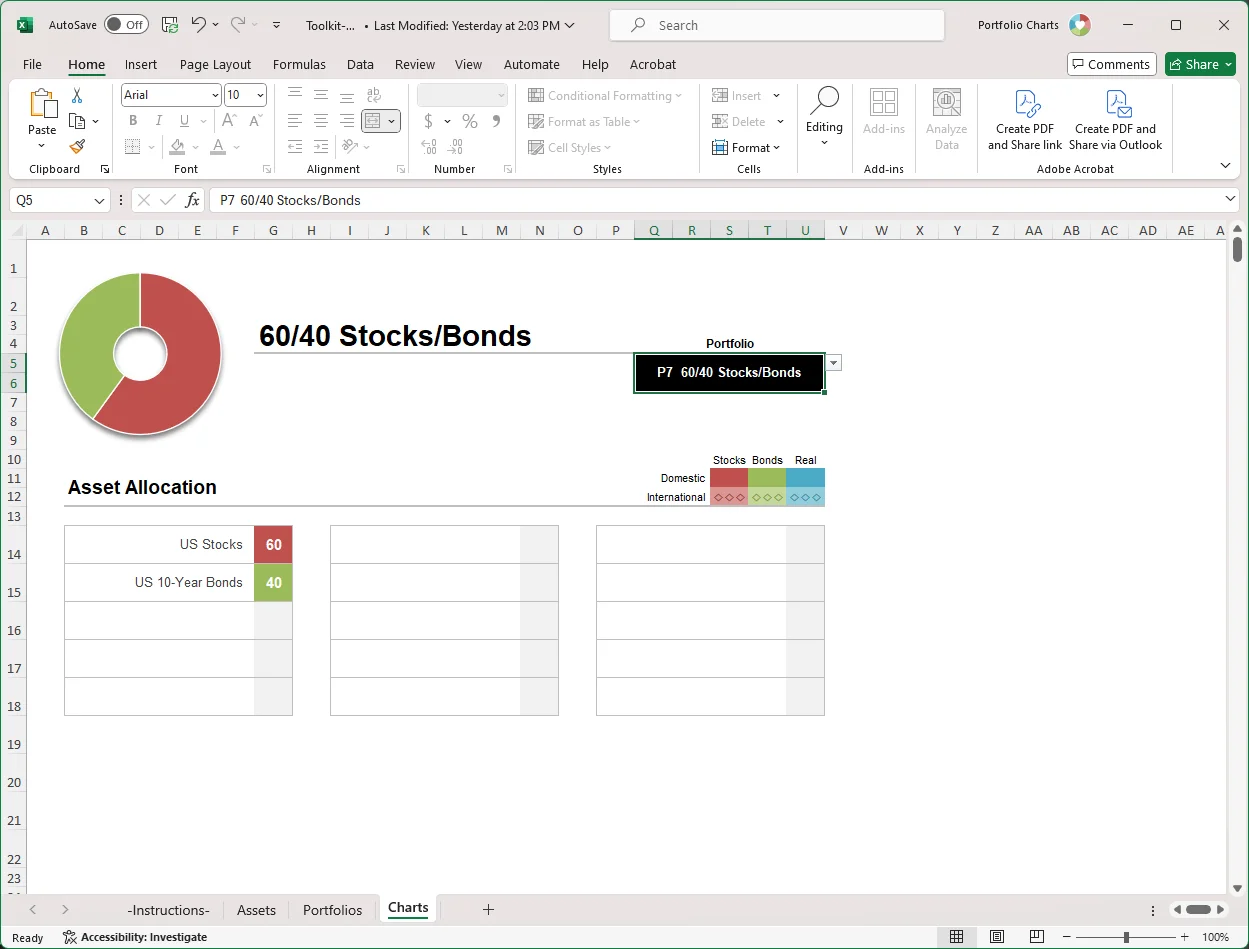
Task: Click the Comments button
Action: [x=1112, y=64]
